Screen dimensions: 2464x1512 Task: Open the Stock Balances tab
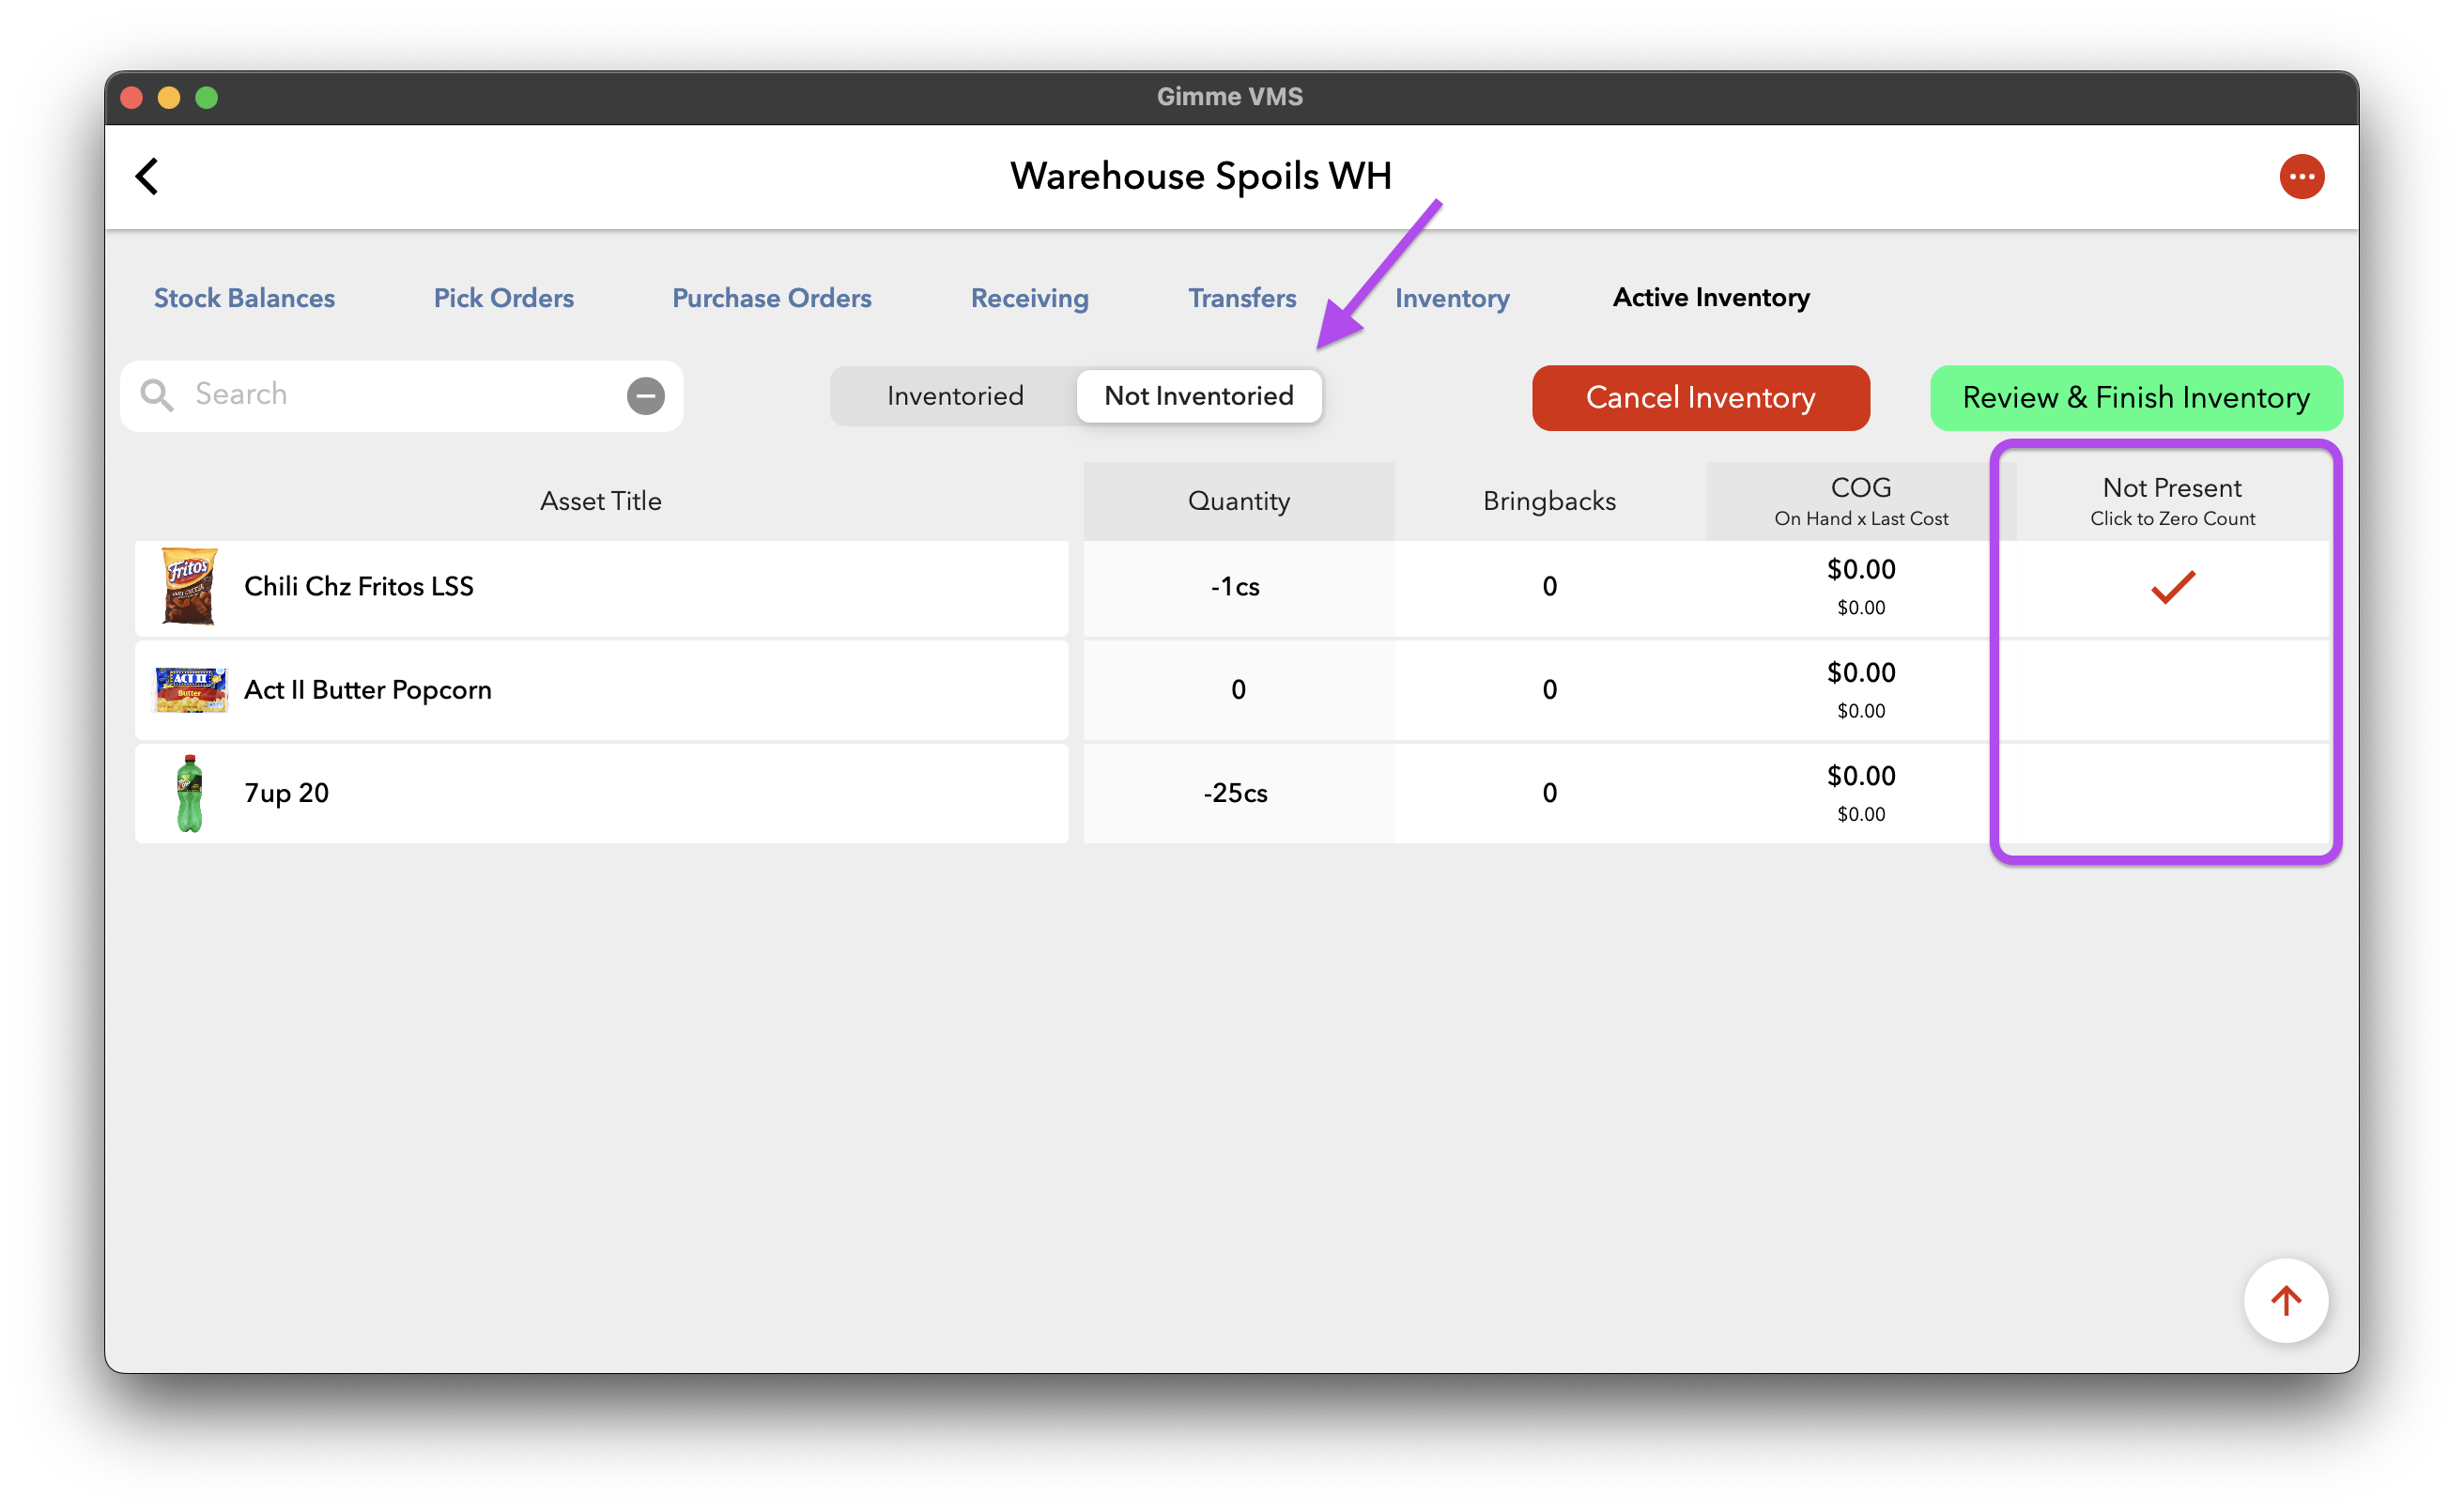[x=244, y=298]
